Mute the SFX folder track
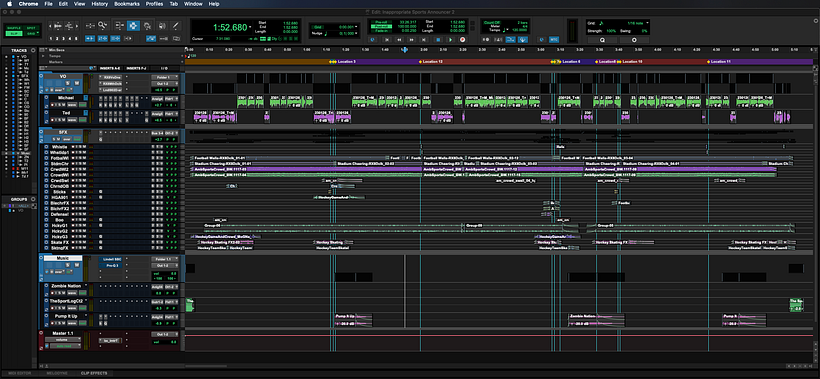Viewport: 820px width, 379px height. (x=58, y=139)
